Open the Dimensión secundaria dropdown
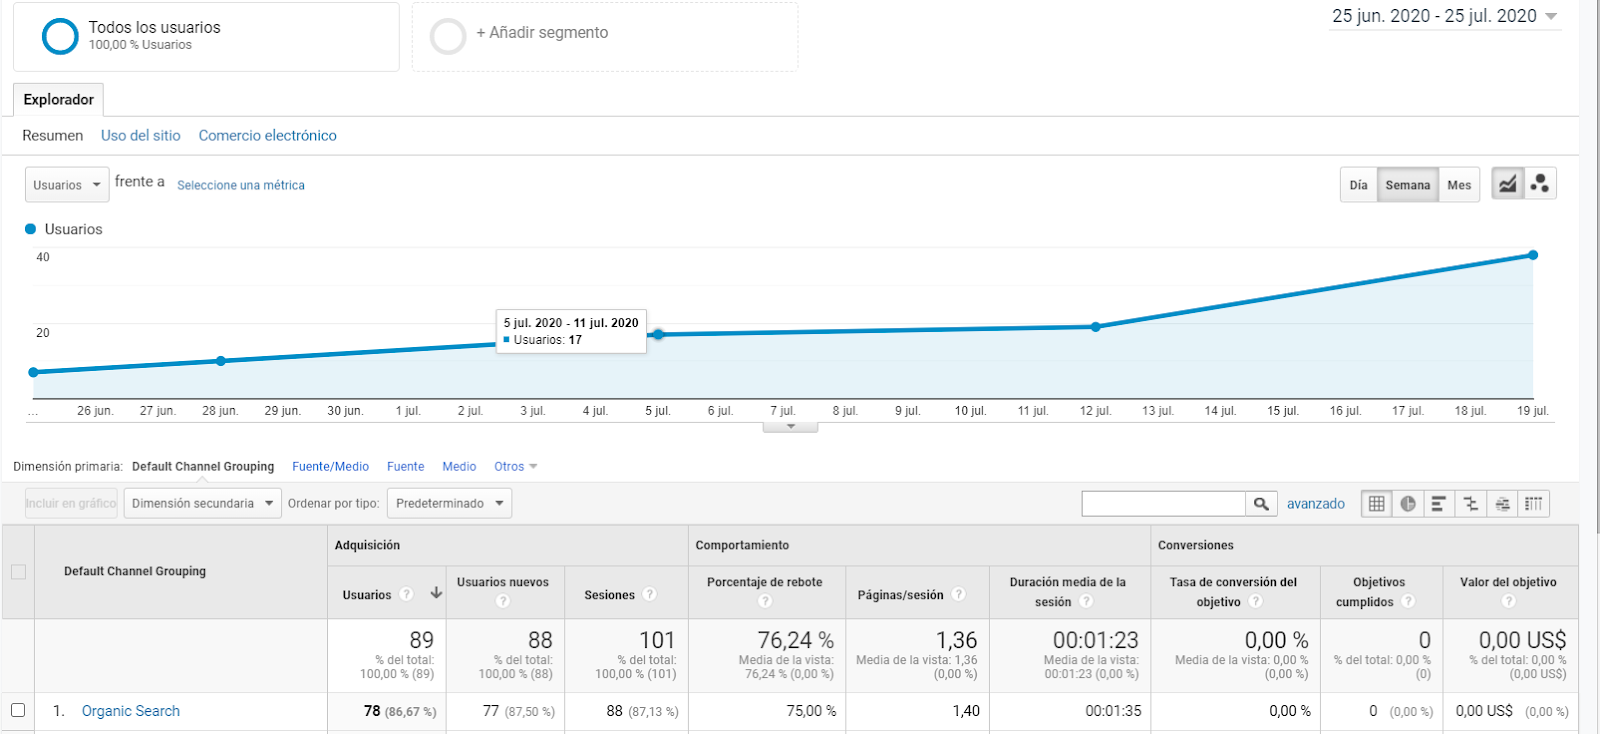This screenshot has height=734, width=1600. click(x=202, y=503)
